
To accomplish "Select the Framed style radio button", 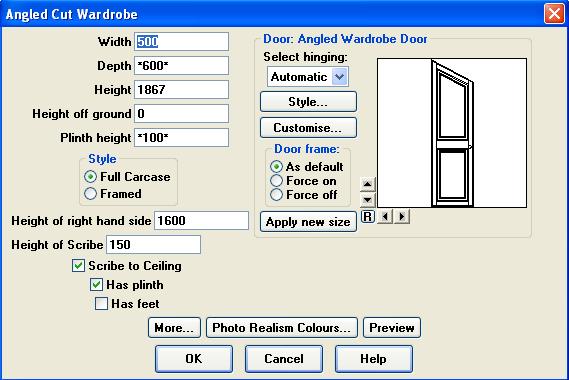I will (x=90, y=194).
